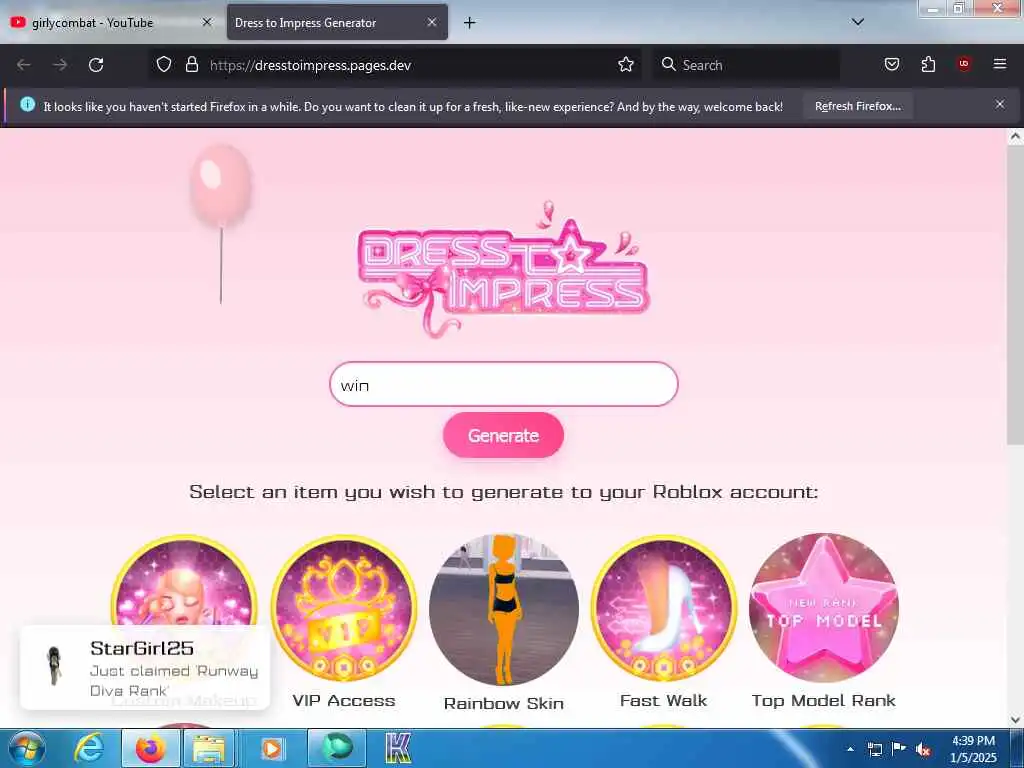Viewport: 1024px width, 768px height.
Task: Click the green round taskbar app icon
Action: (336, 748)
